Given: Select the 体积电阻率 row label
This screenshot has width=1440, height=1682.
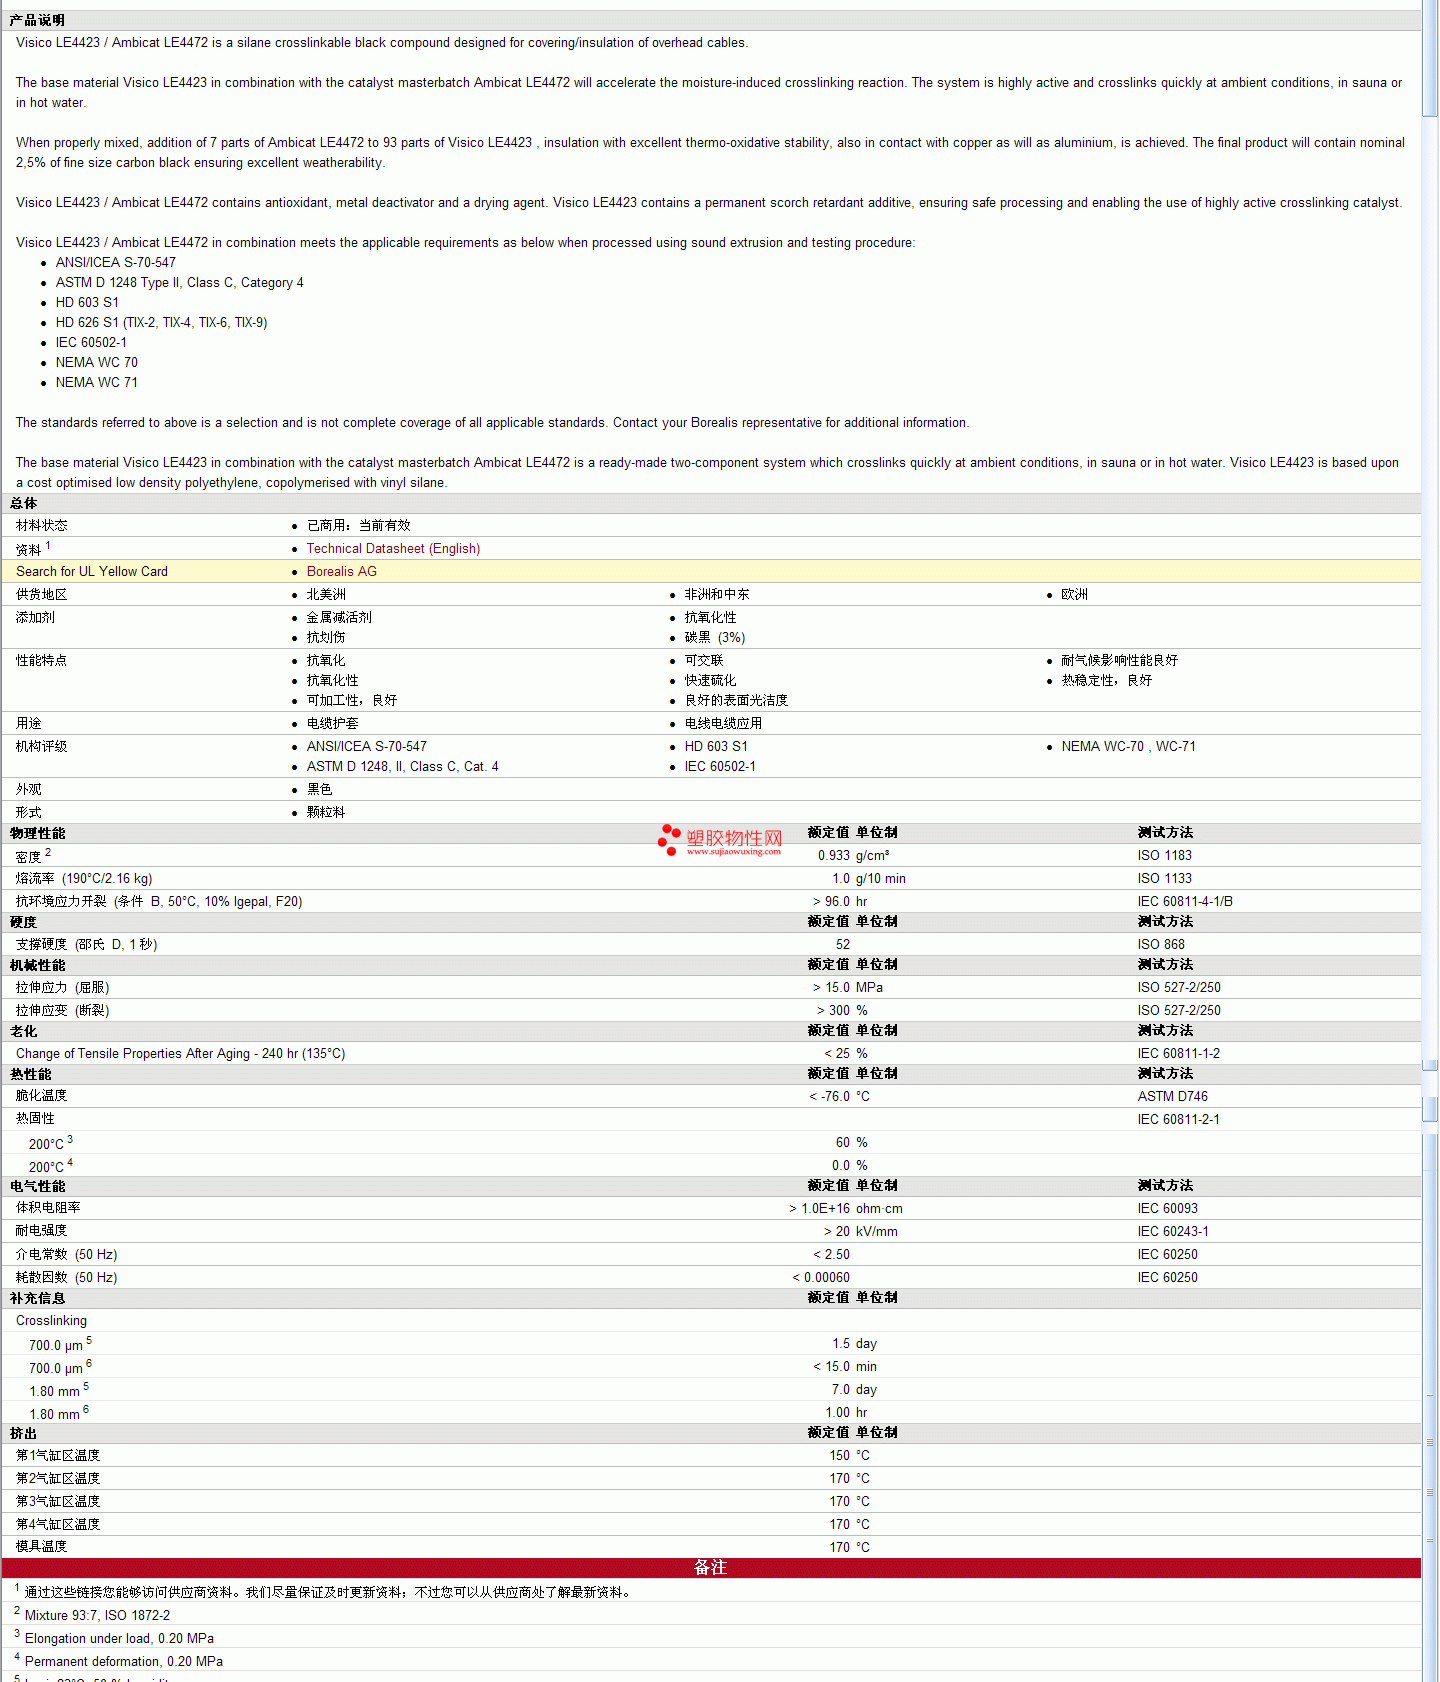Looking at the screenshot, I should (48, 1208).
